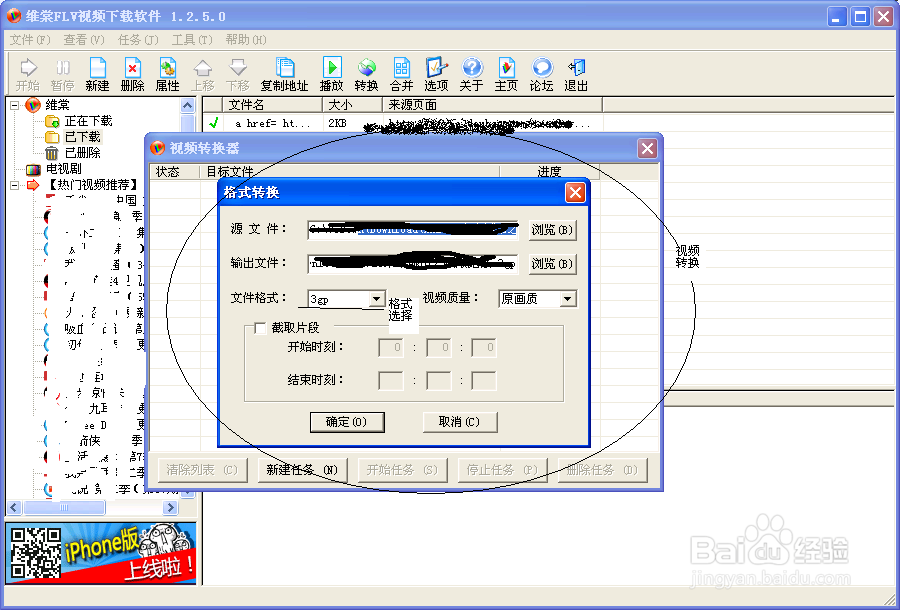
Task: Open the 工具(T) menu
Action: [192, 40]
